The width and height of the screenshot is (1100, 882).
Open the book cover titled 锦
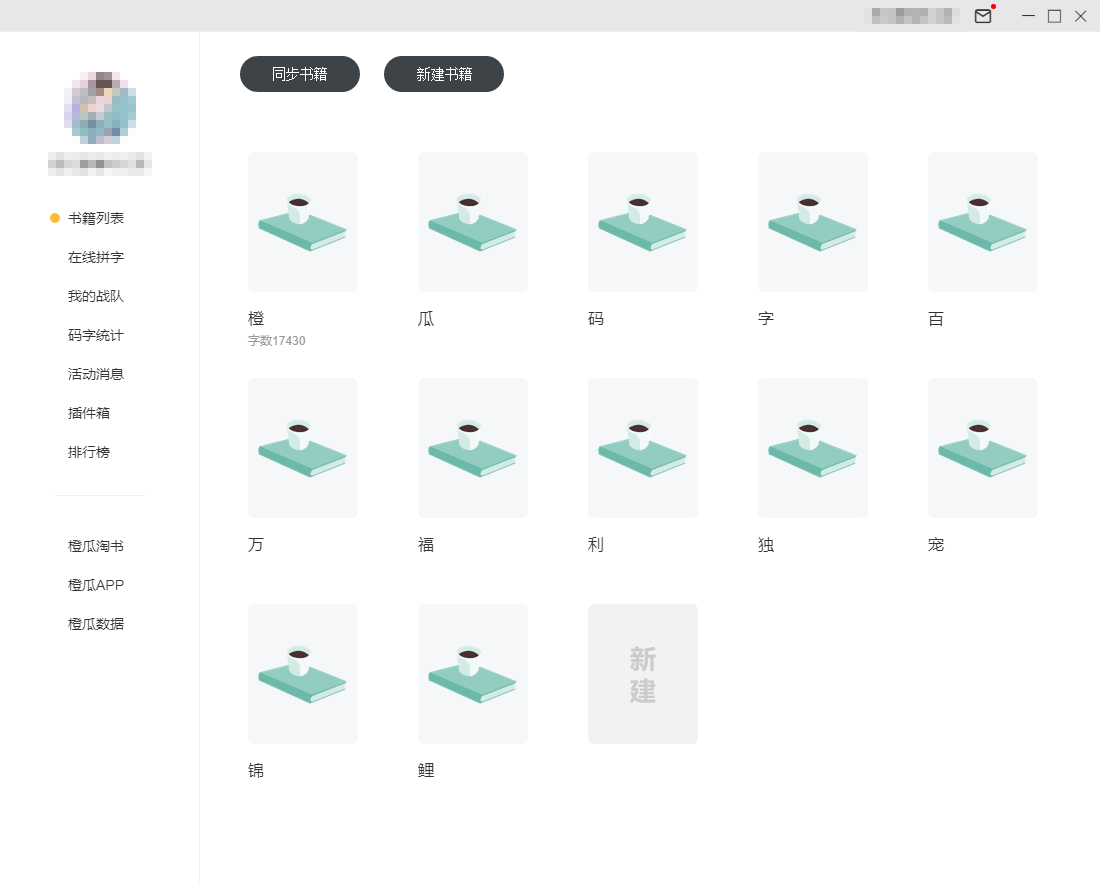tap(303, 674)
